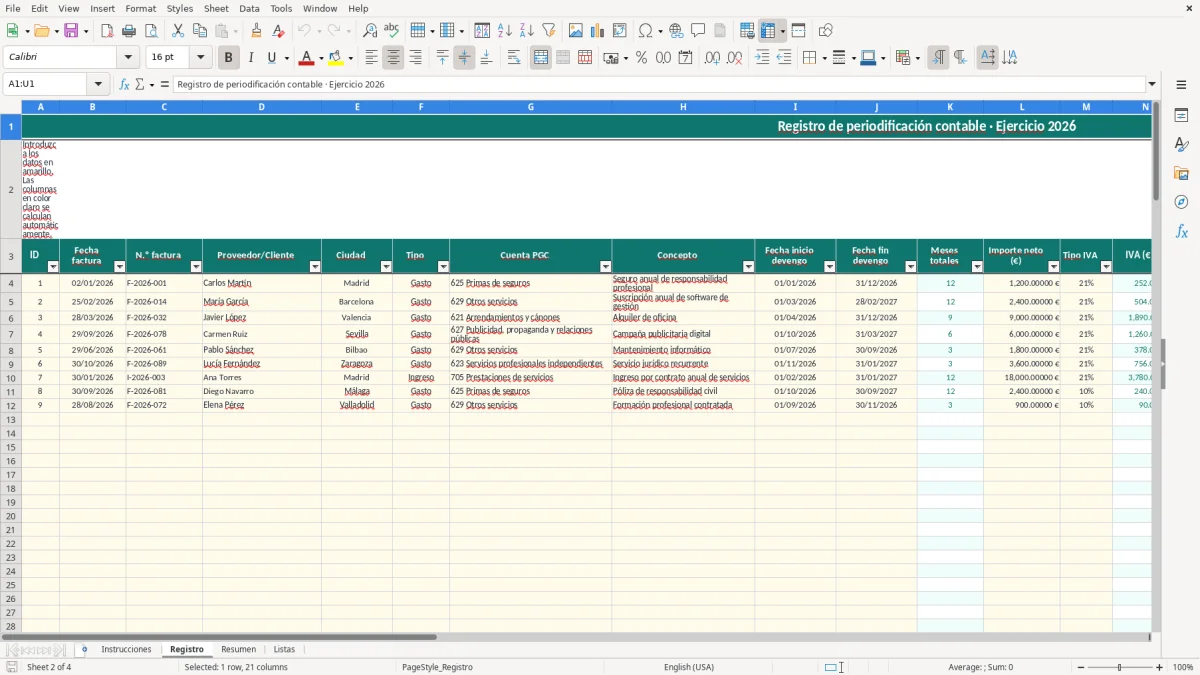The width and height of the screenshot is (1200, 675).
Task: Expand the formula bar with its arrow
Action: coord(1152,84)
